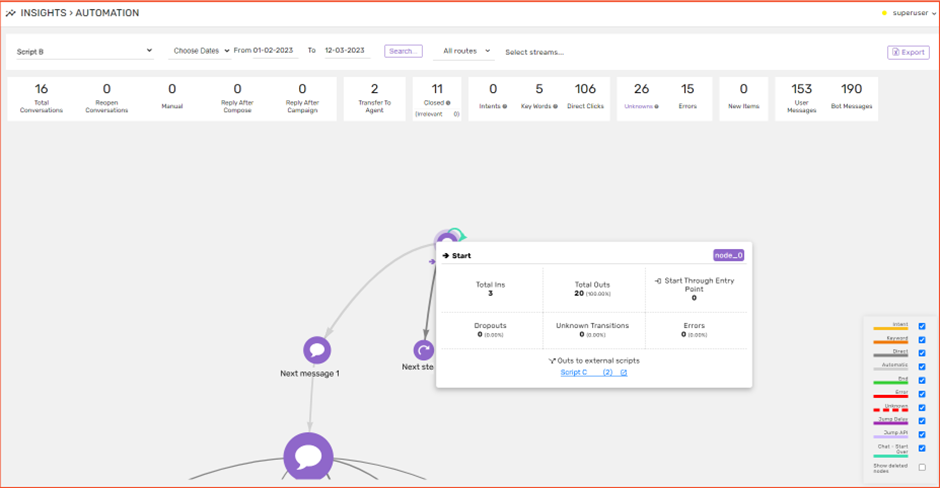940x488 pixels.
Task: Select the large chat bubble node at bottom
Action: 308,456
